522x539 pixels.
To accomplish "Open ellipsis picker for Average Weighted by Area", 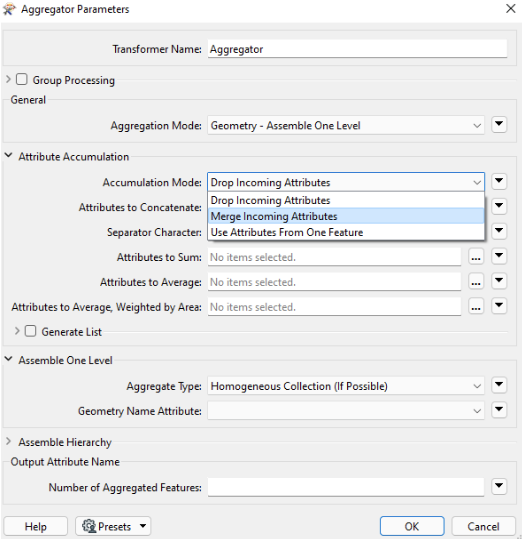I will 476,307.
